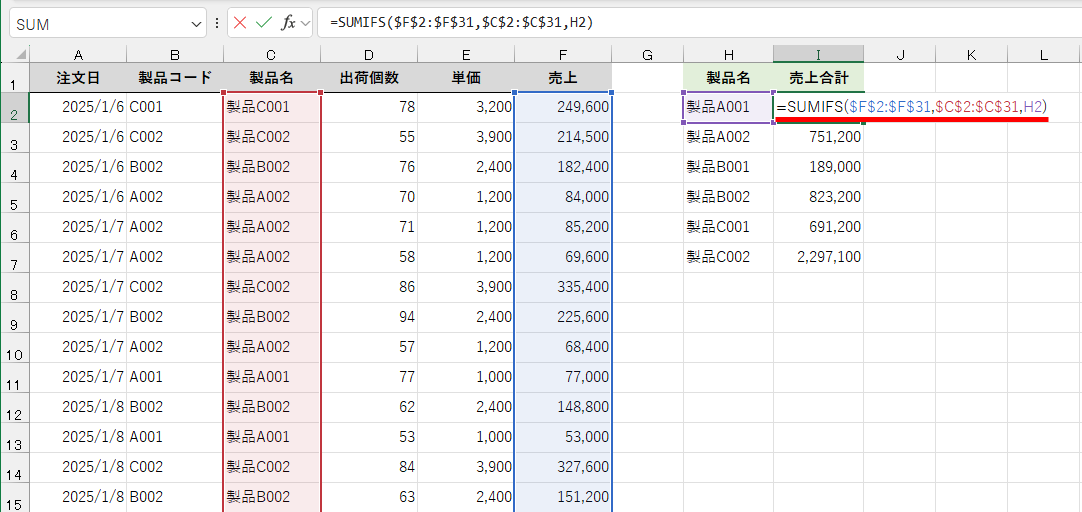Click the 製品名 header in column H
The image size is (1082, 512).
[x=728, y=78]
